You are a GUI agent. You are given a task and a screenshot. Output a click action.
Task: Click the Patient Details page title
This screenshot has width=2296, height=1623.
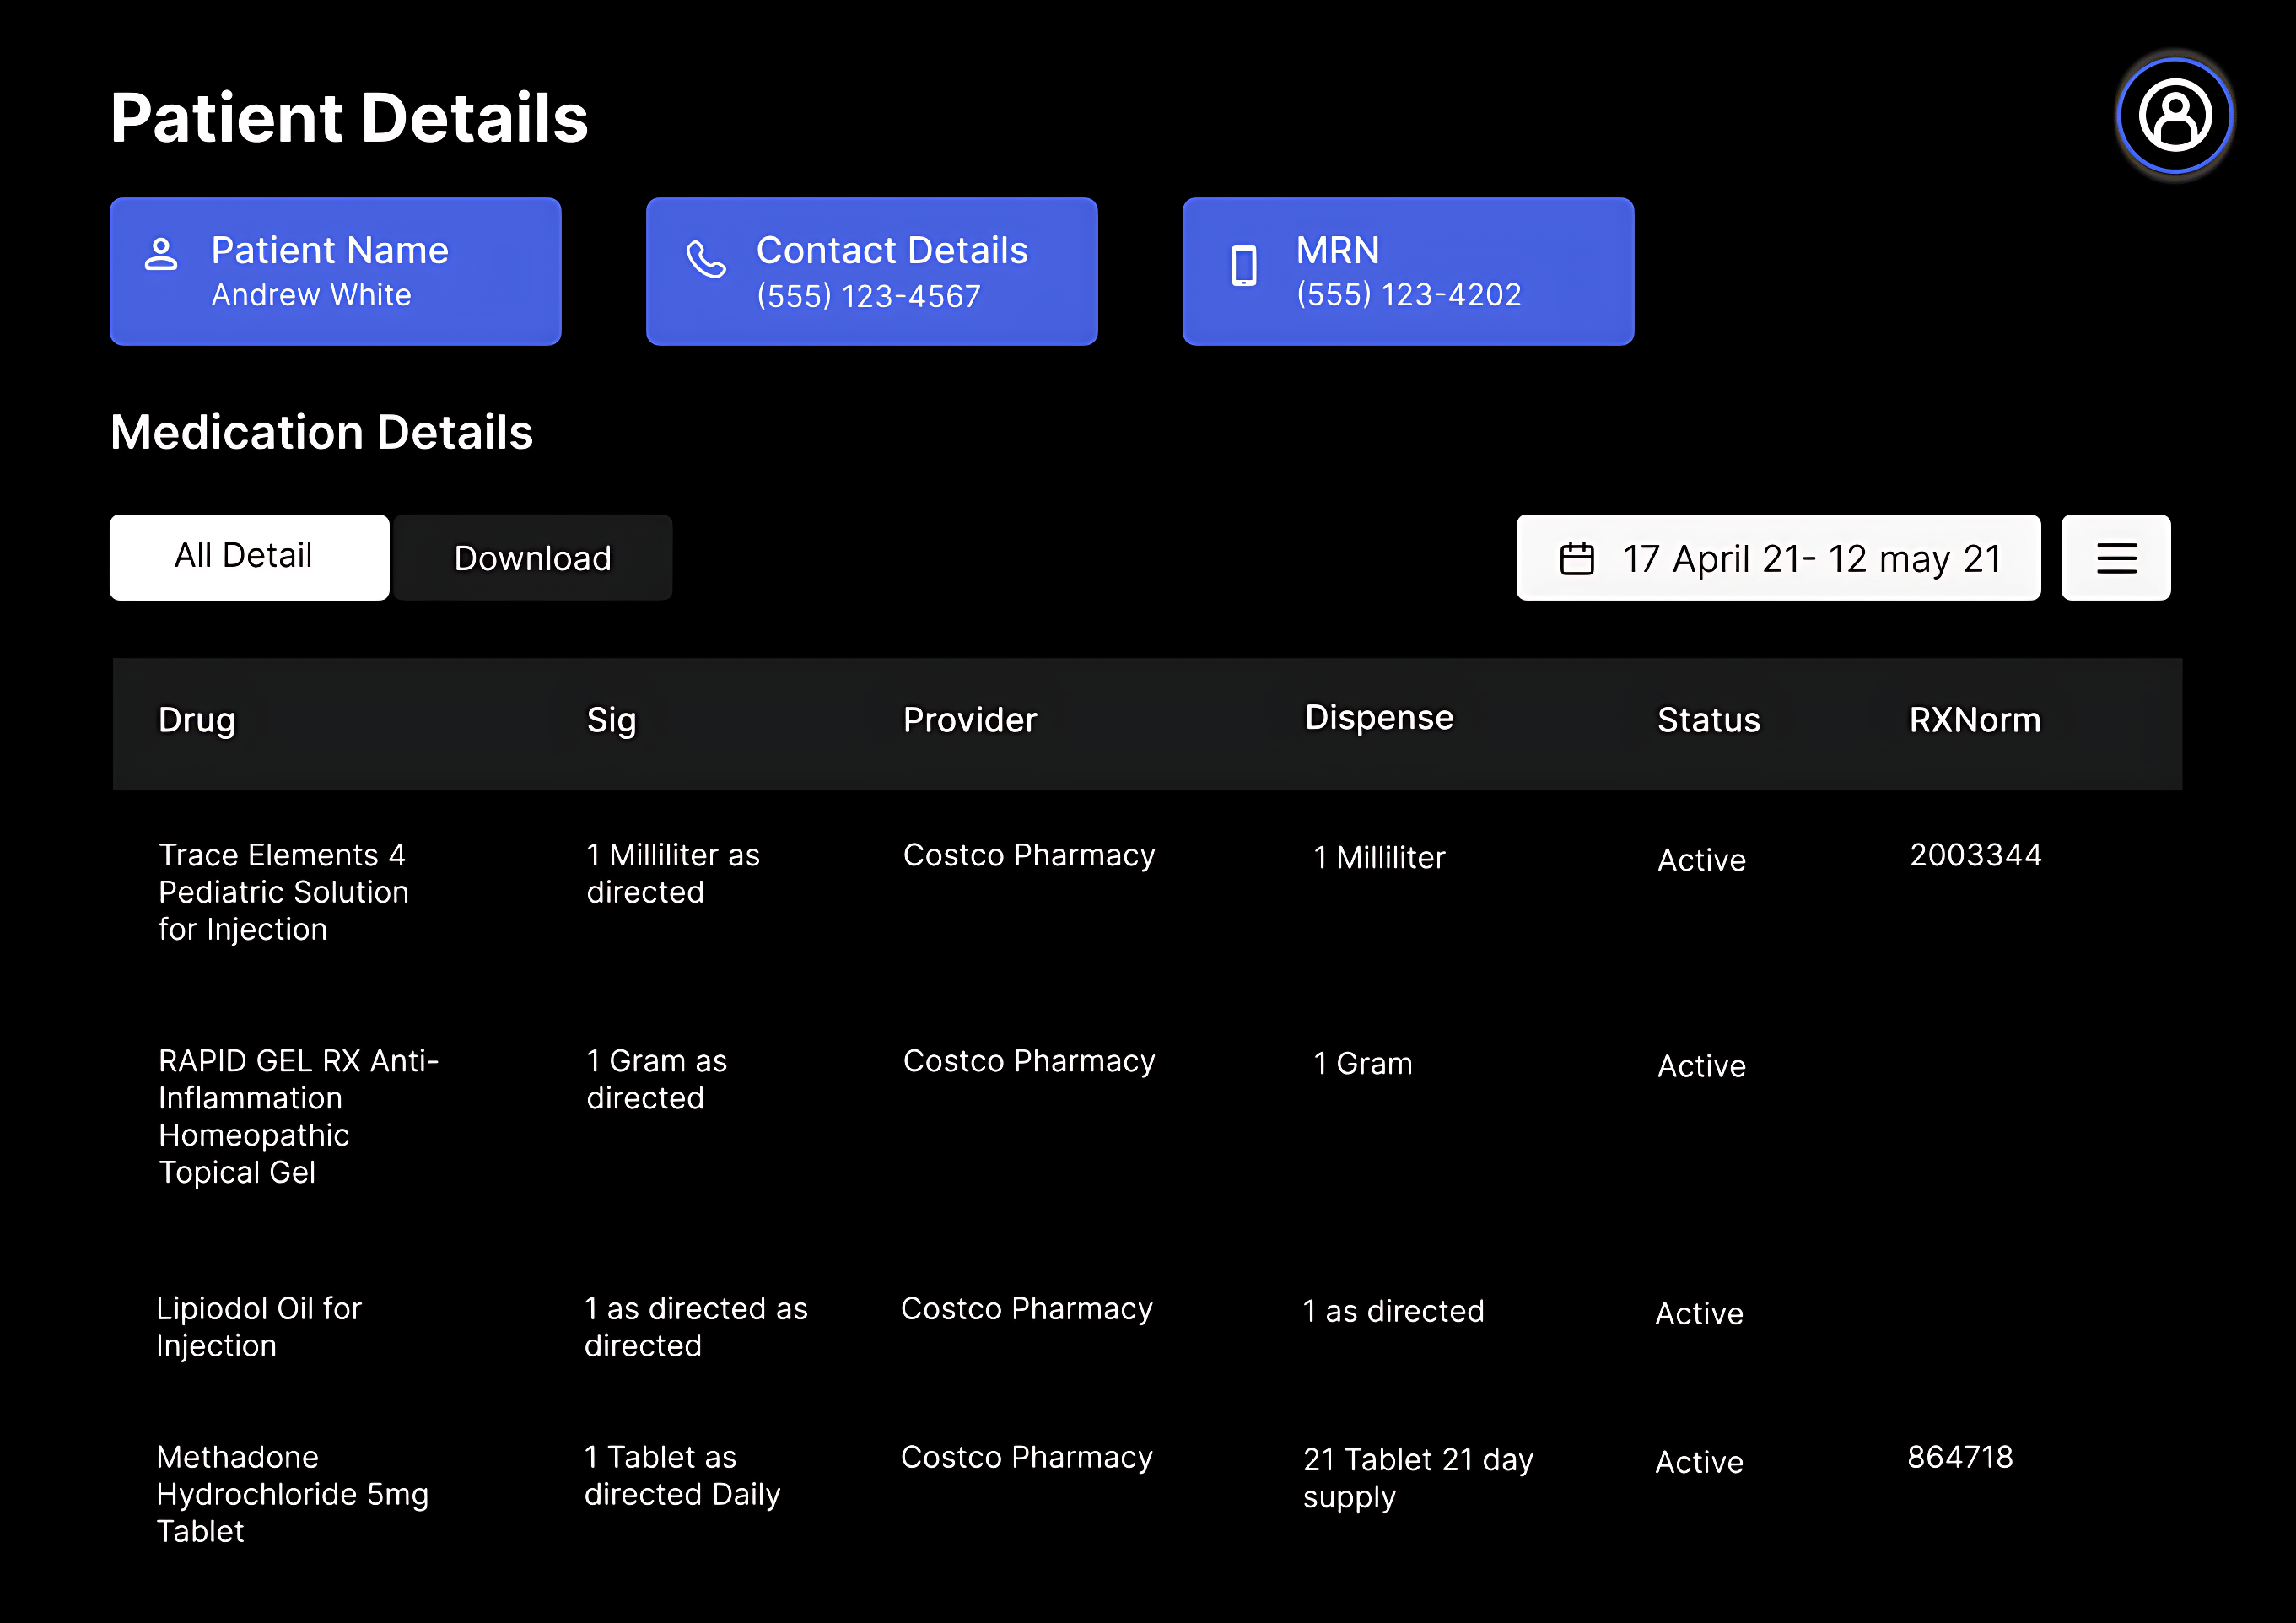[349, 118]
